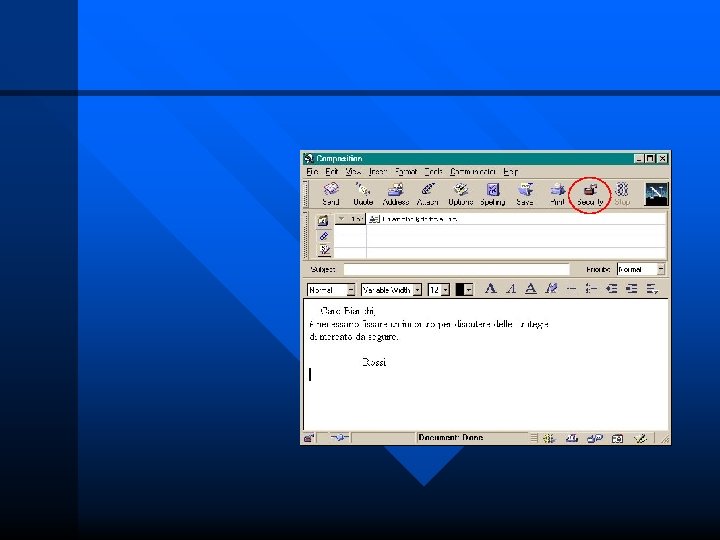Show the message sending options tab

coord(324,250)
